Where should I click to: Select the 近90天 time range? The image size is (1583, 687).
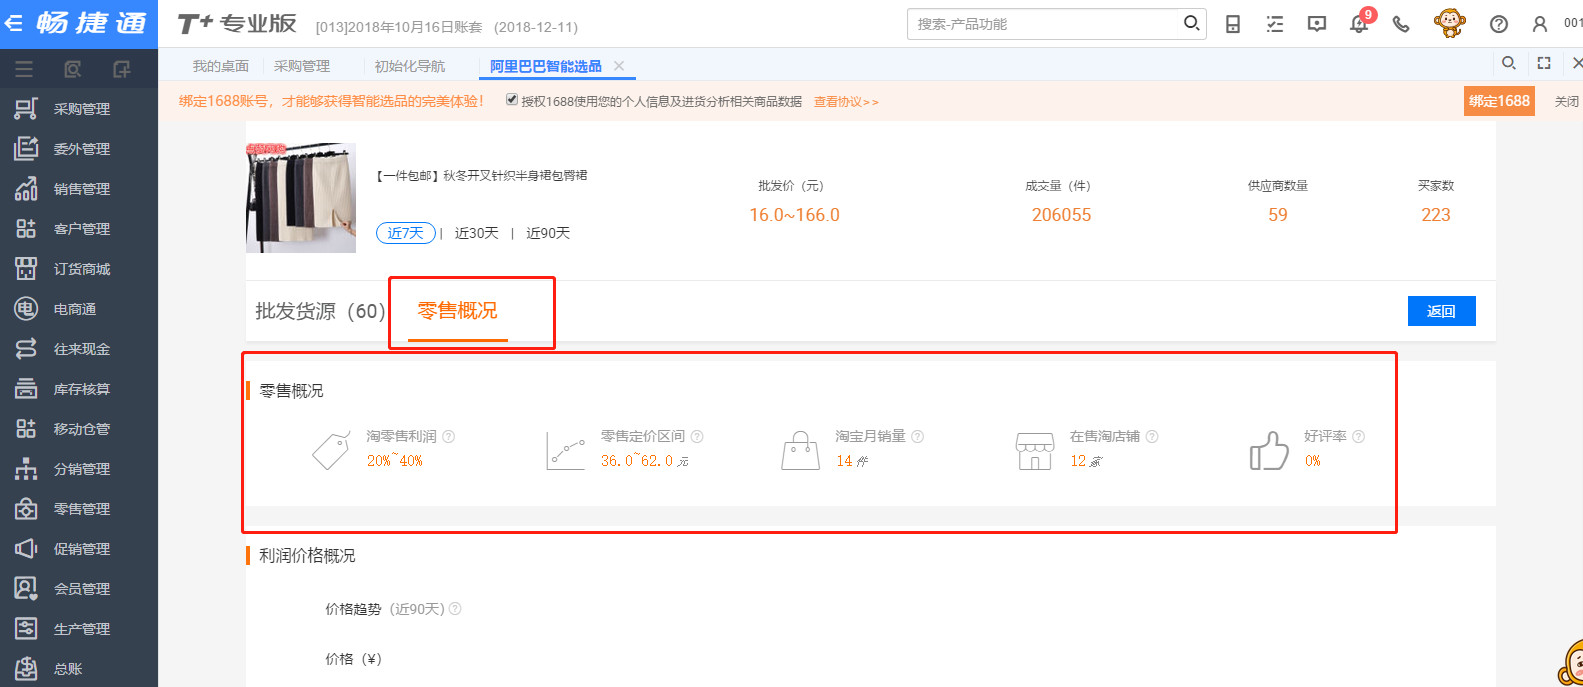coord(548,233)
